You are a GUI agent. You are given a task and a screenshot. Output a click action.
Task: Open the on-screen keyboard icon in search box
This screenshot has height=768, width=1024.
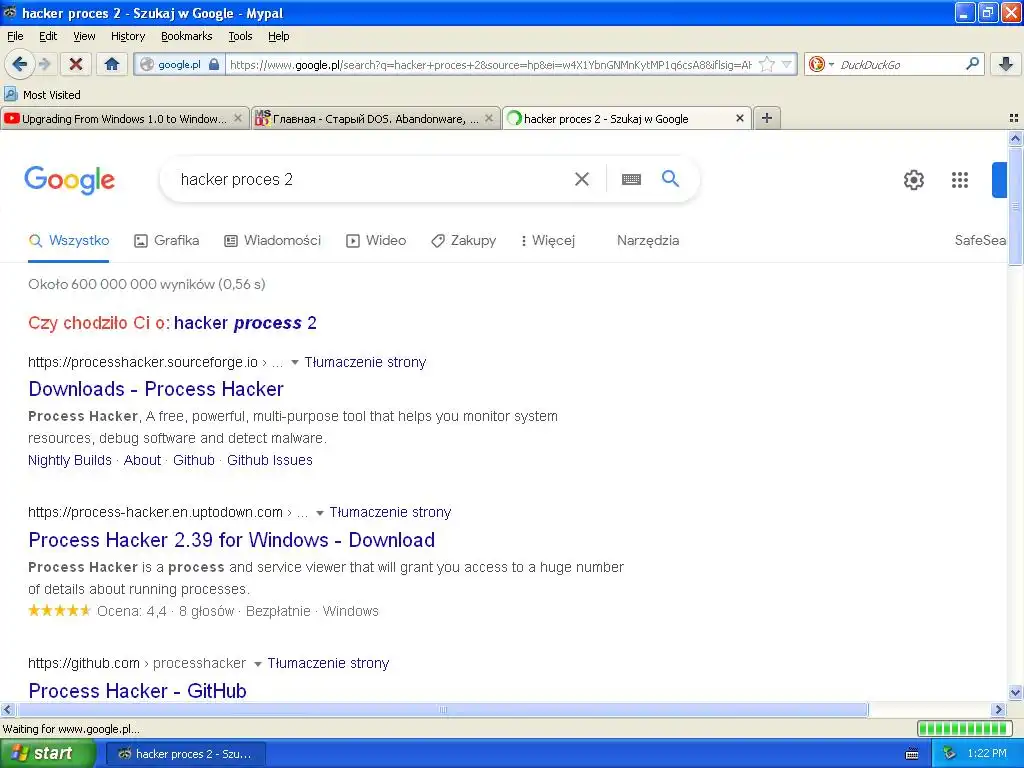tap(631, 179)
